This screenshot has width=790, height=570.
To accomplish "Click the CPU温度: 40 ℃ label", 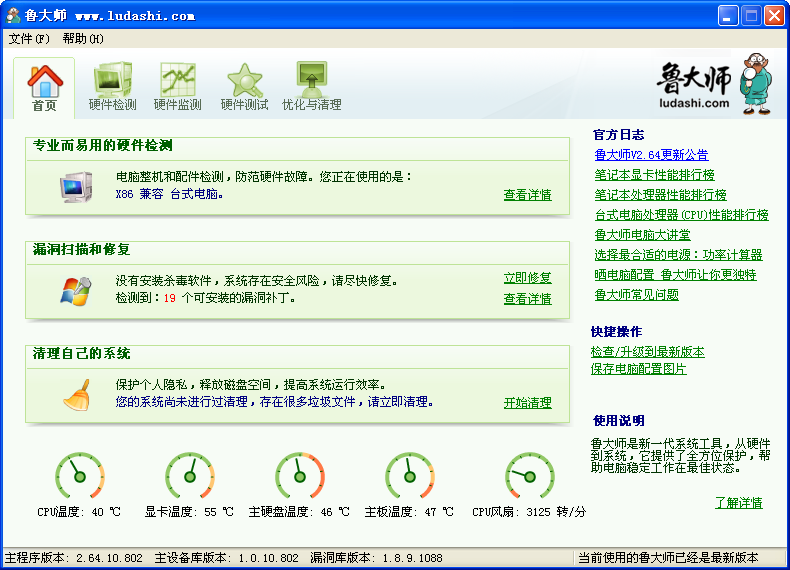I will (x=79, y=512).
